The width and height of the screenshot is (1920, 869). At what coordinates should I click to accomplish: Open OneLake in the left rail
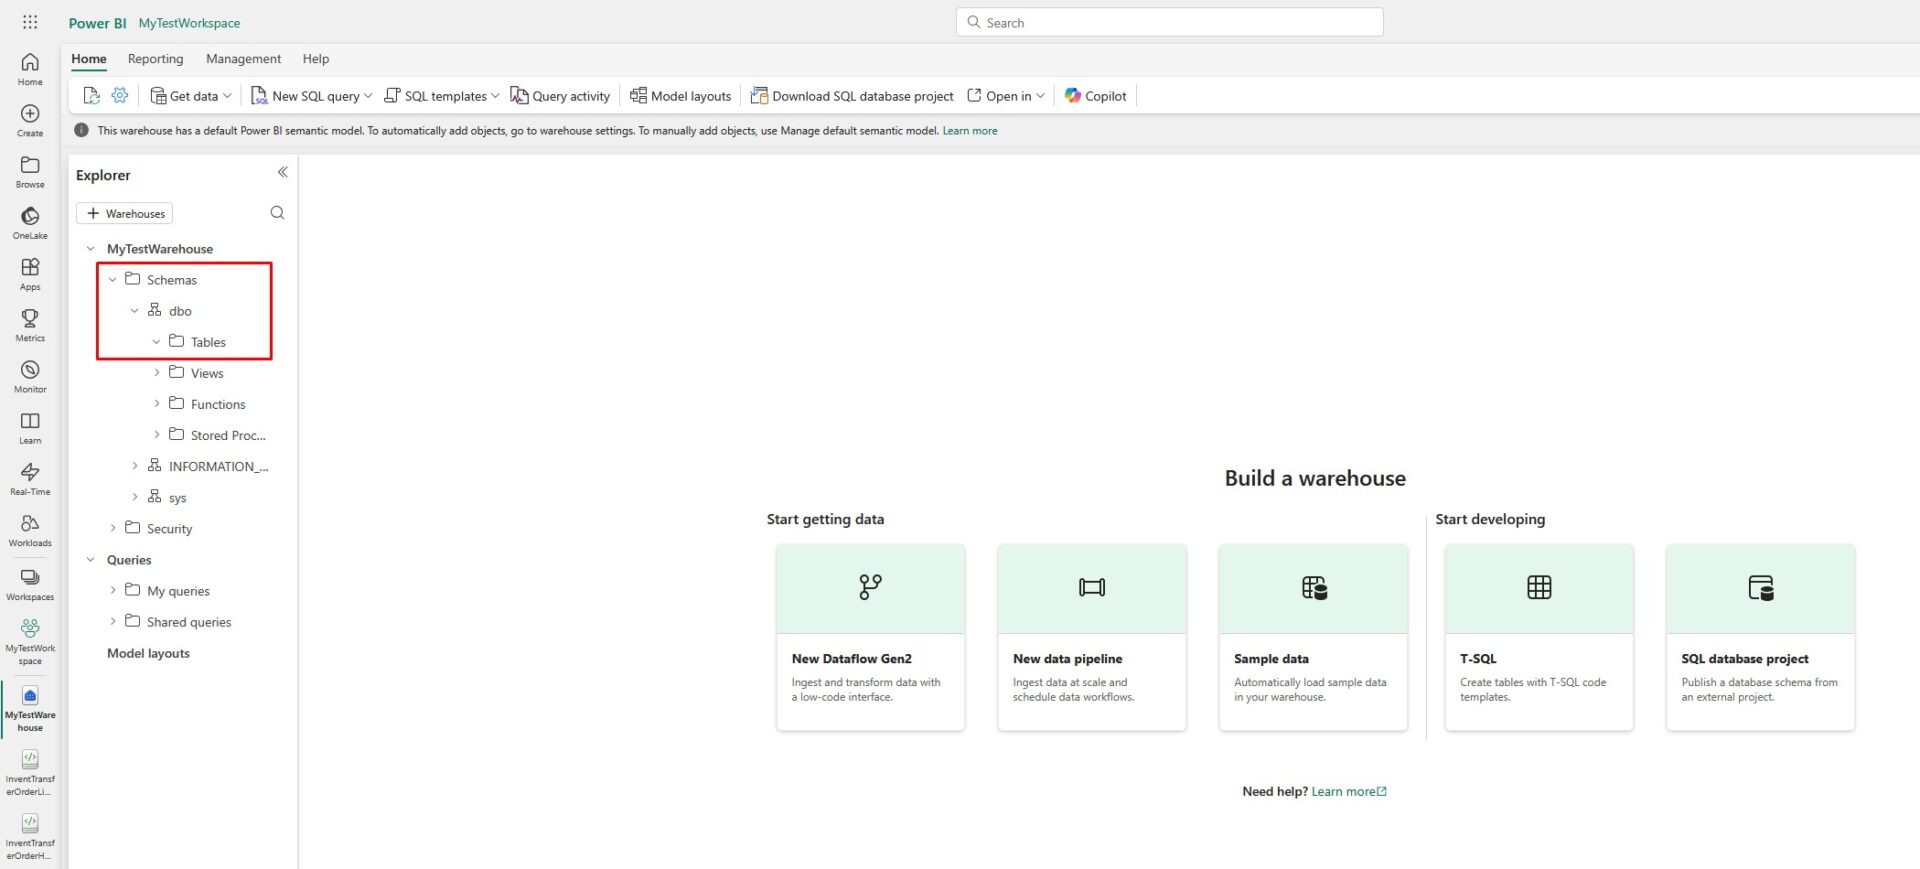pos(30,223)
